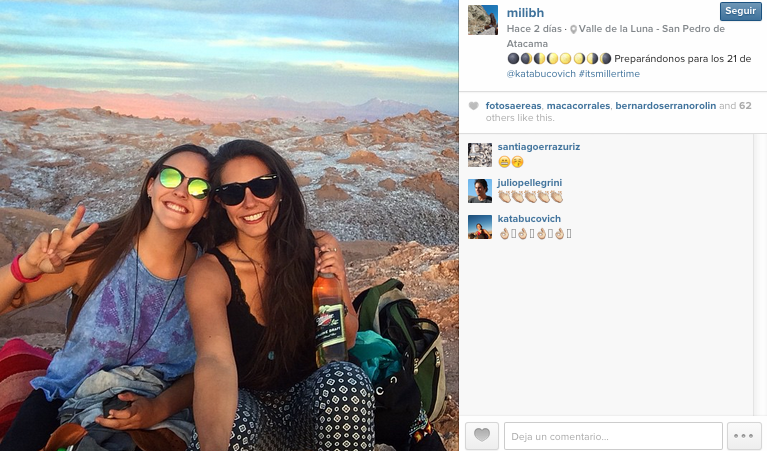Open bernardoserranorolin liker profile
767x451 pixels.
click(665, 106)
